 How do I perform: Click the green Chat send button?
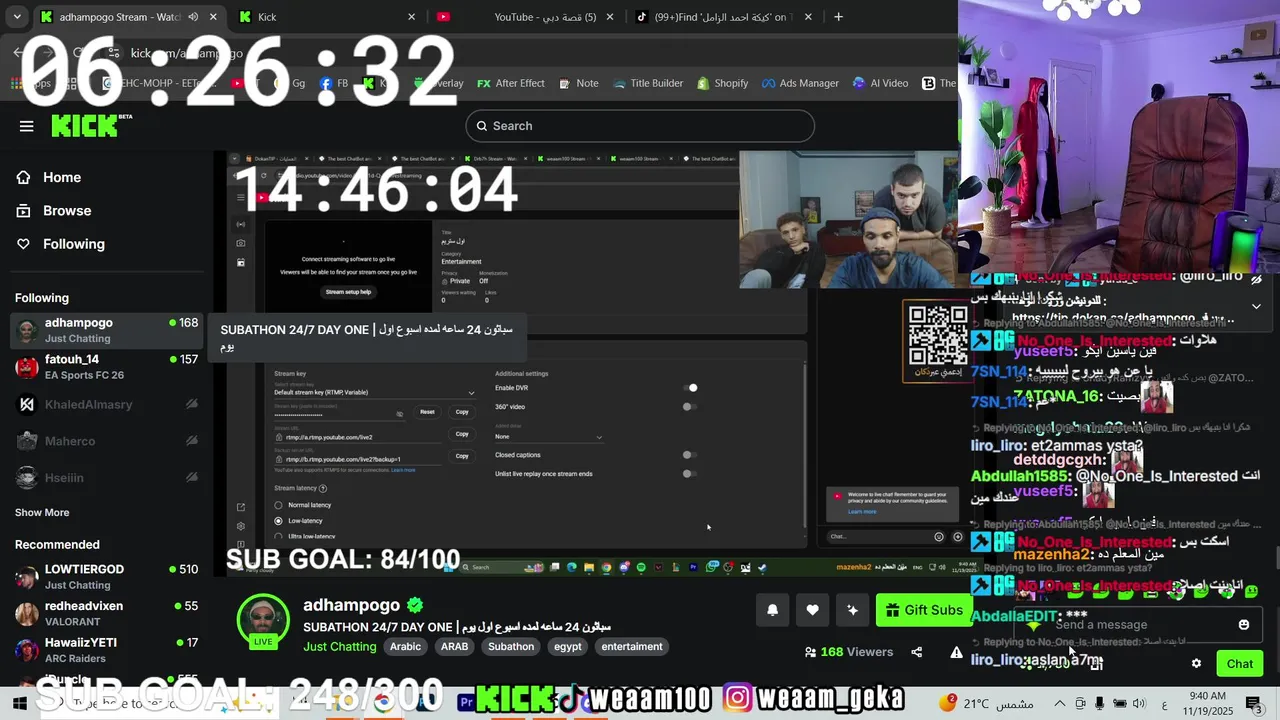[x=1240, y=663]
